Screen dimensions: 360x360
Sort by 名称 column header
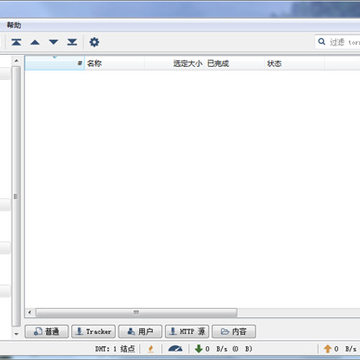pyautogui.click(x=115, y=63)
